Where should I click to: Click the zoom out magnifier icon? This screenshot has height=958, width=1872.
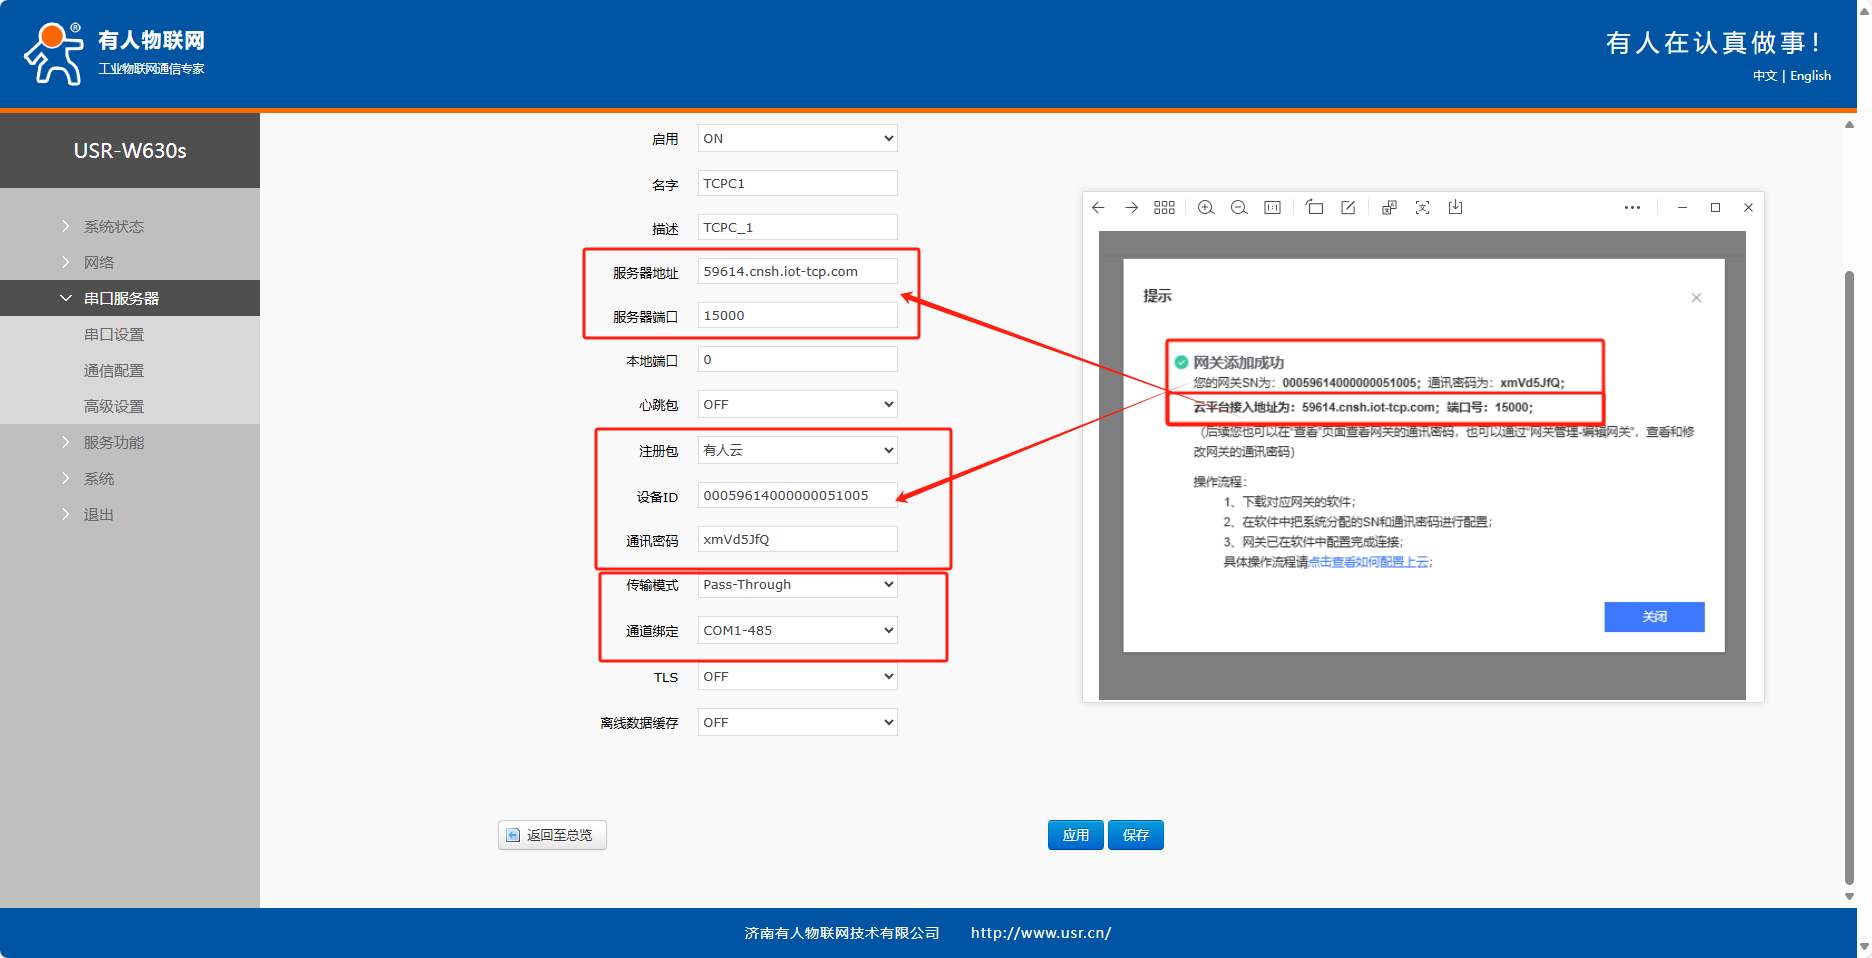coord(1239,208)
